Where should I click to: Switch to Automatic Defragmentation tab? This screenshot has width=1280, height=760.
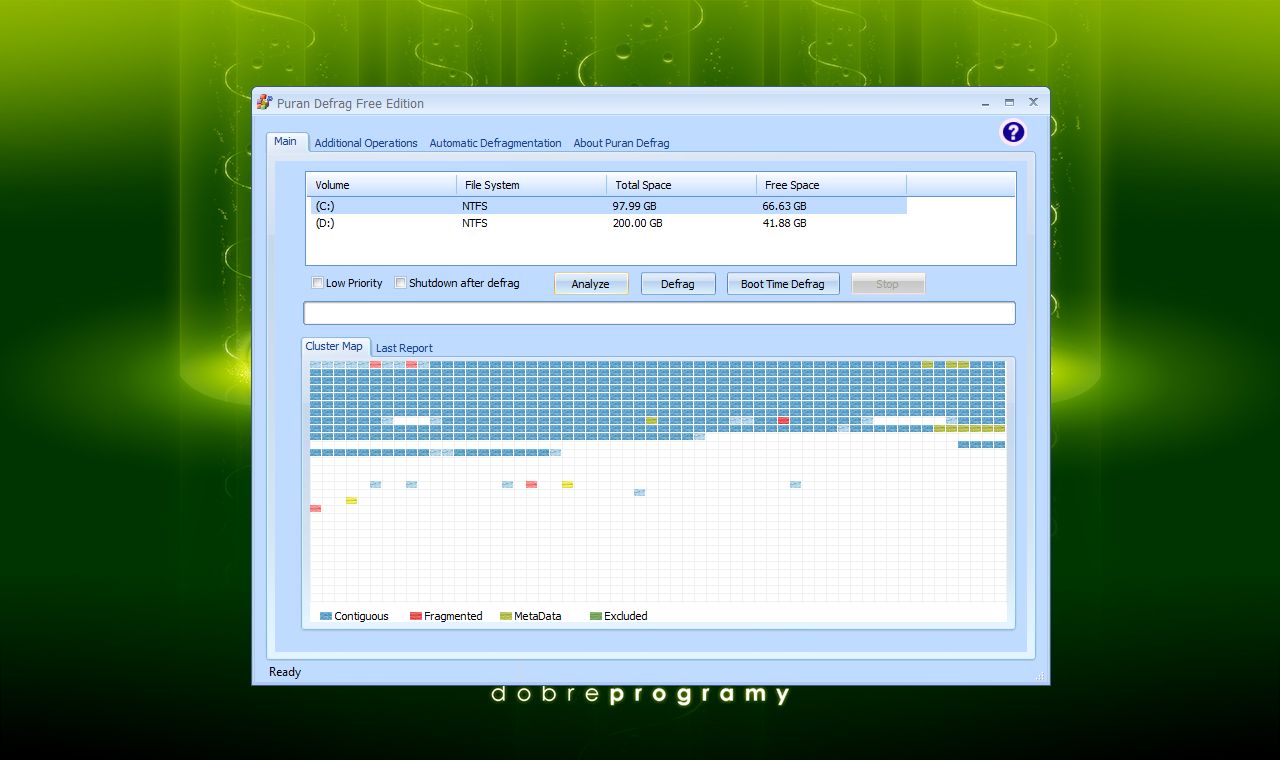tap(495, 143)
